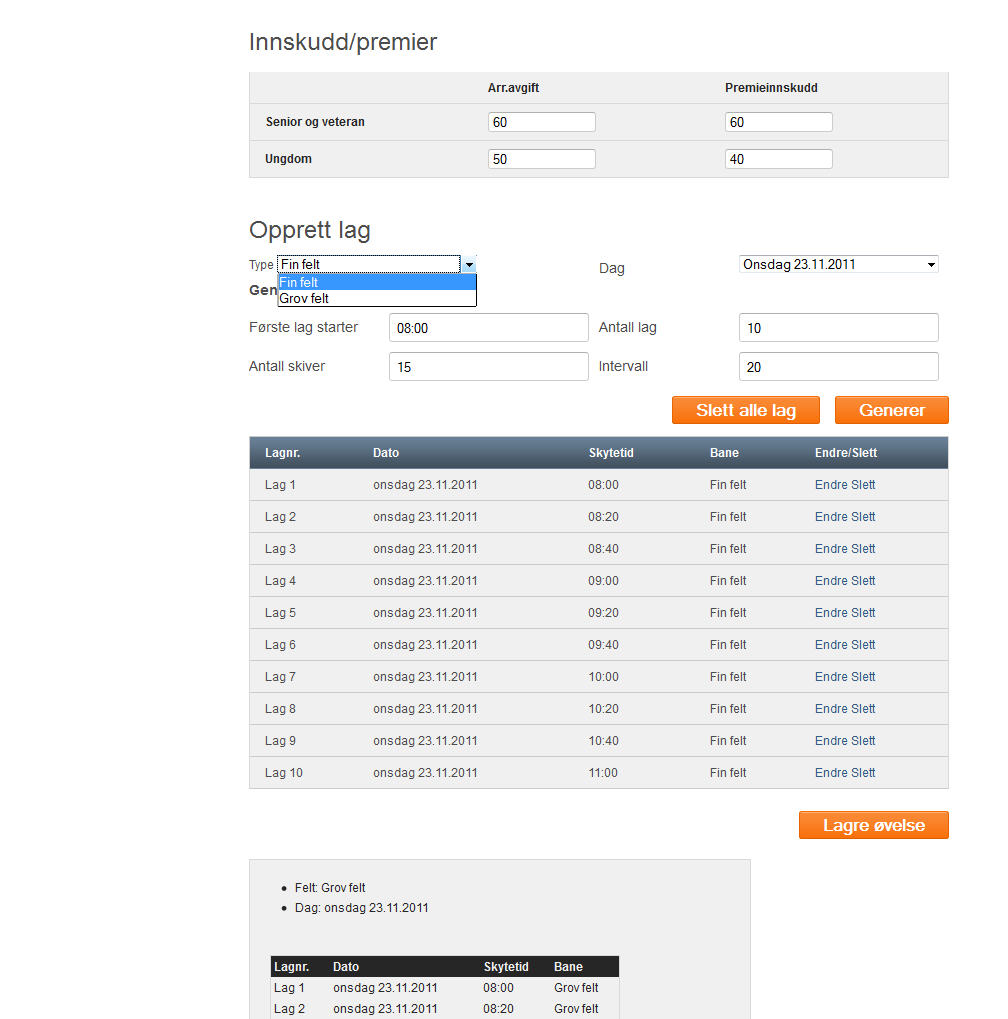Click 'Første lag starter' time field
The width and height of the screenshot is (1008, 1019).
pyautogui.click(x=488, y=328)
